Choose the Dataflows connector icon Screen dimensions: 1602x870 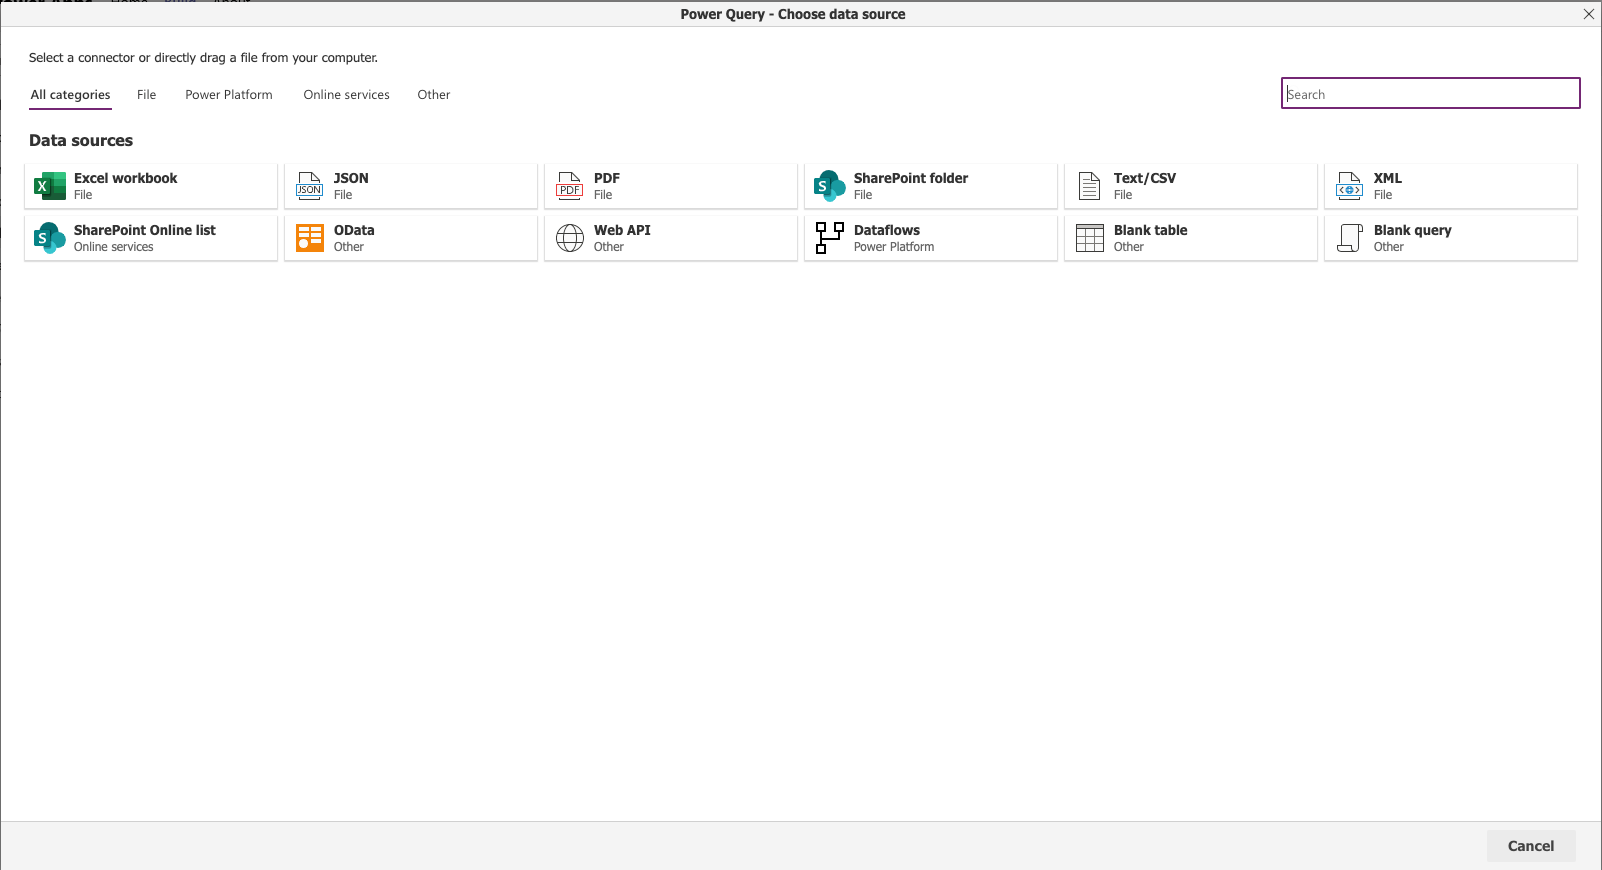(x=829, y=238)
